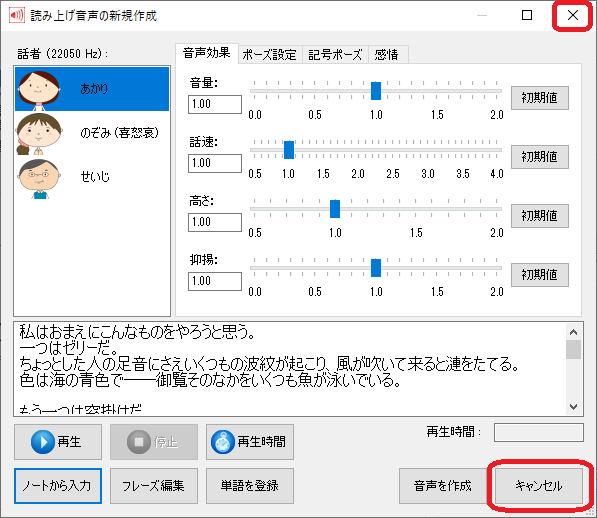
Task: Focus the 抑揚 value field
Action: click(x=215, y=281)
